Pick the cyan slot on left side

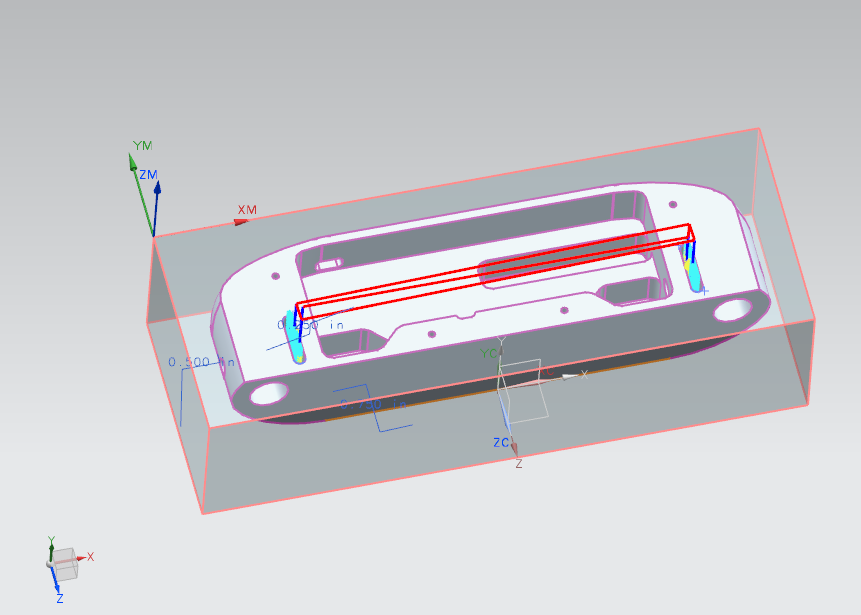tap(293, 334)
